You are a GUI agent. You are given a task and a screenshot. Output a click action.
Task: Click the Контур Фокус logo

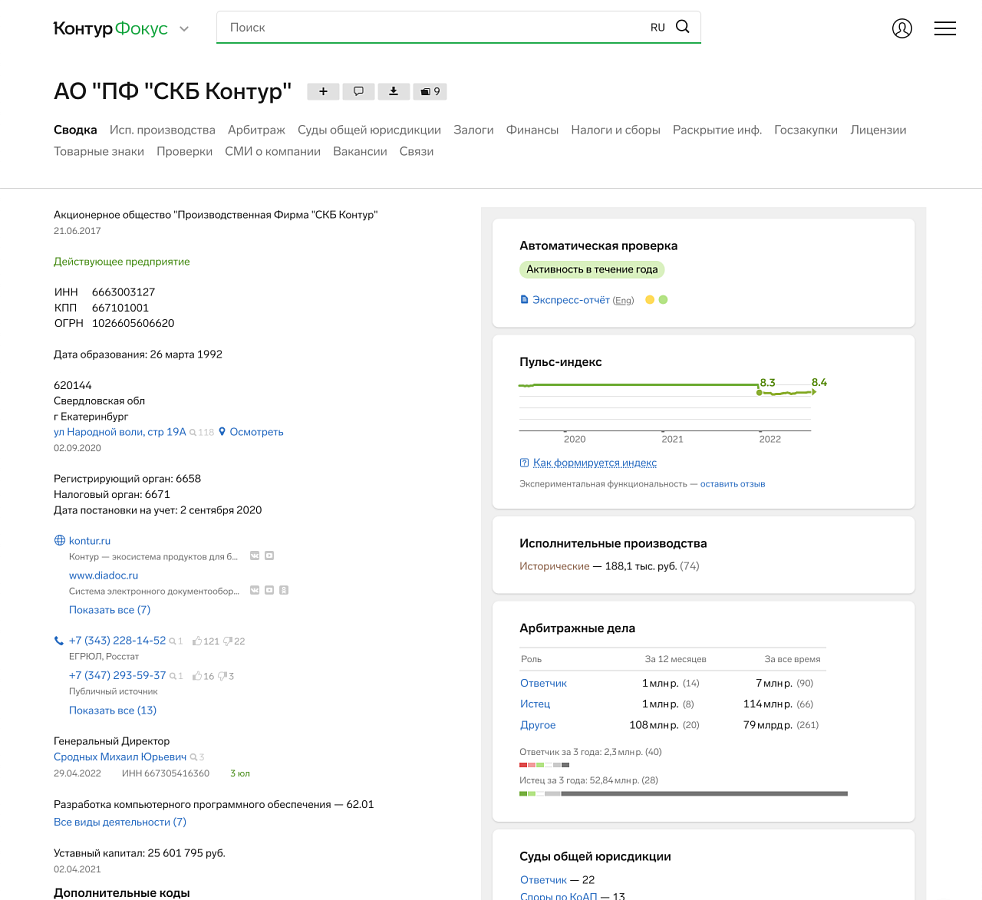(x=111, y=28)
